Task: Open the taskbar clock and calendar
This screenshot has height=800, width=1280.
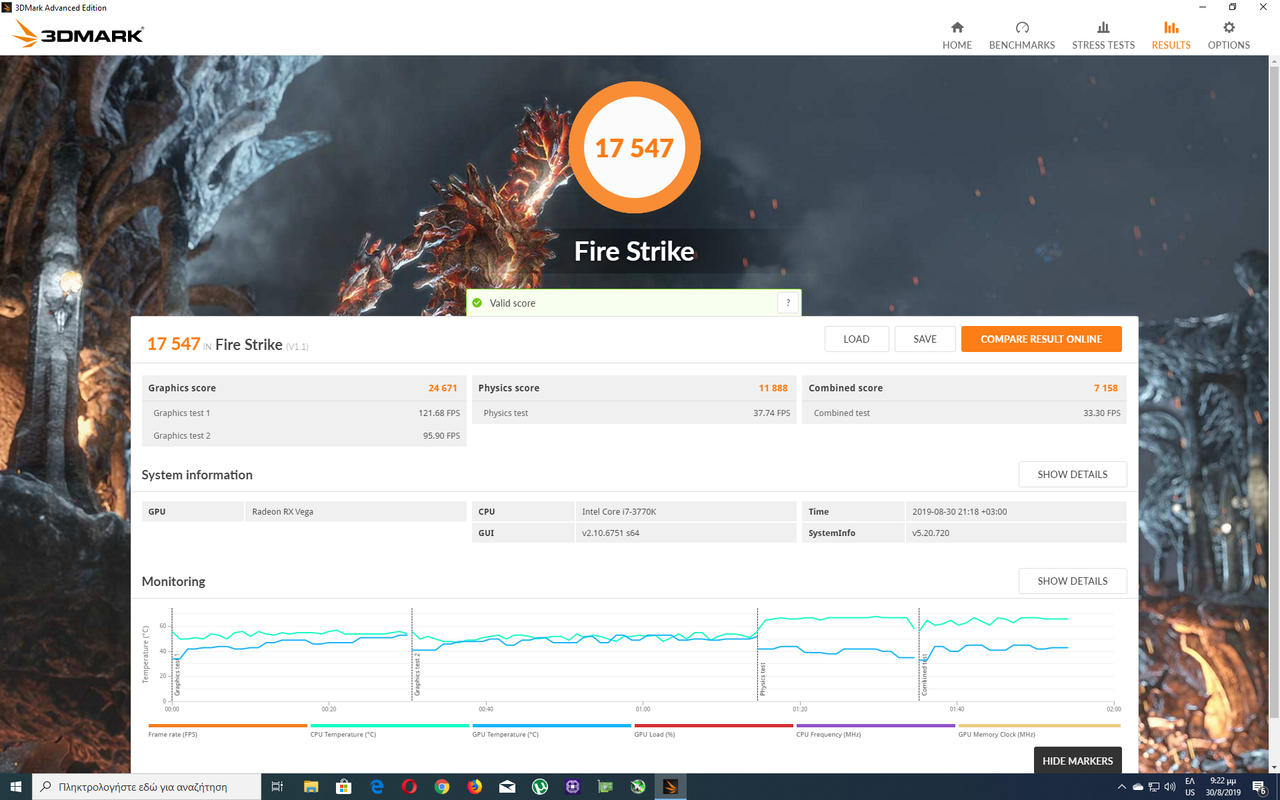Action: click(1221, 787)
